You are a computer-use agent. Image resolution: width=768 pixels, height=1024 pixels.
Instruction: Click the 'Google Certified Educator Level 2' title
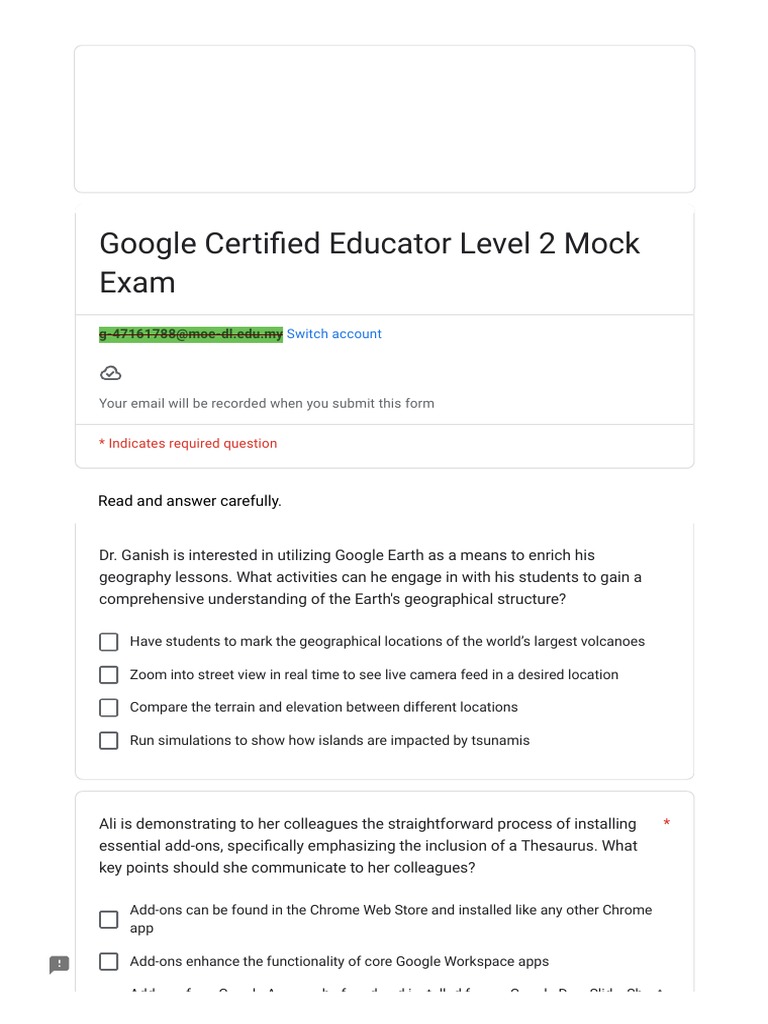tap(369, 262)
